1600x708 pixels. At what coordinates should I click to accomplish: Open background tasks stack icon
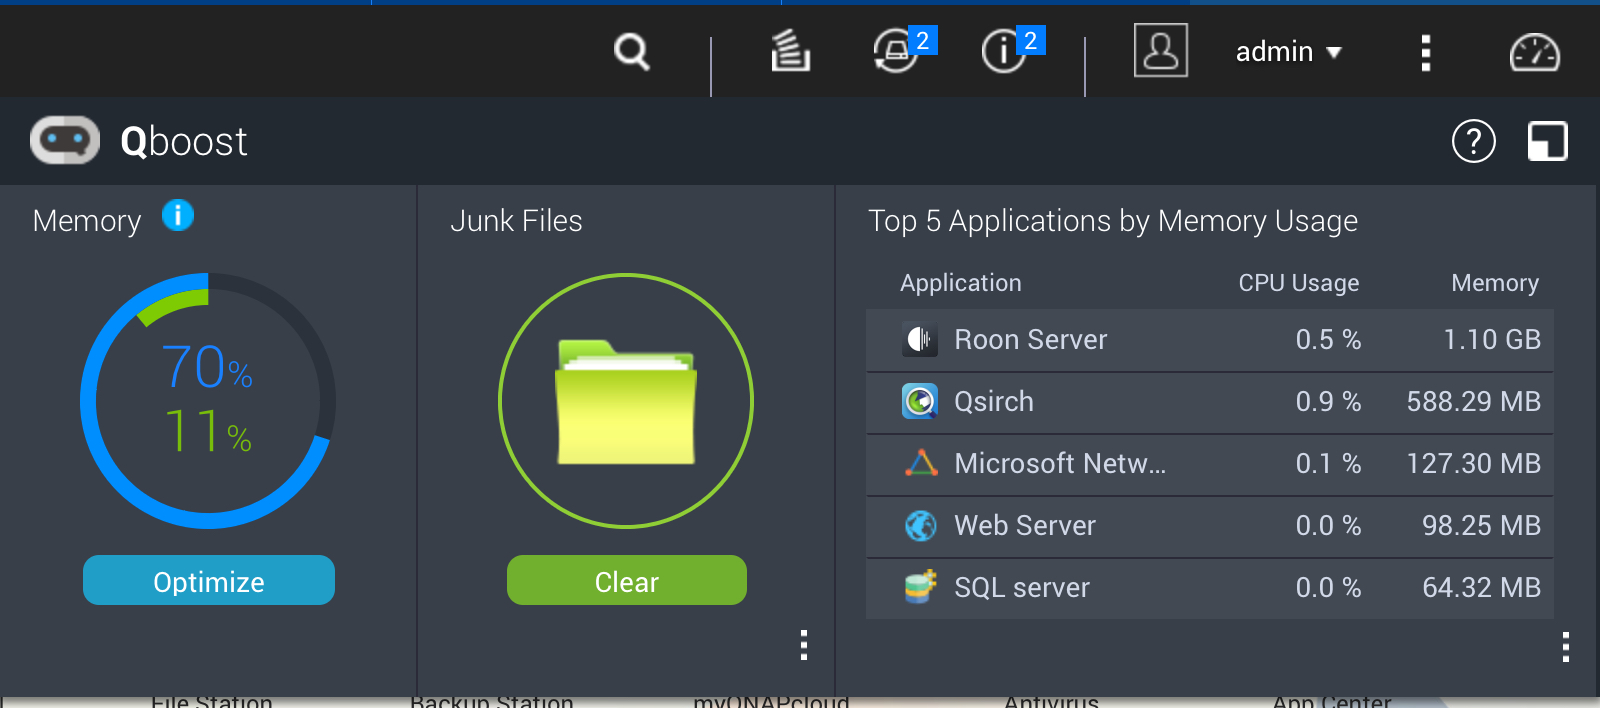click(x=790, y=51)
